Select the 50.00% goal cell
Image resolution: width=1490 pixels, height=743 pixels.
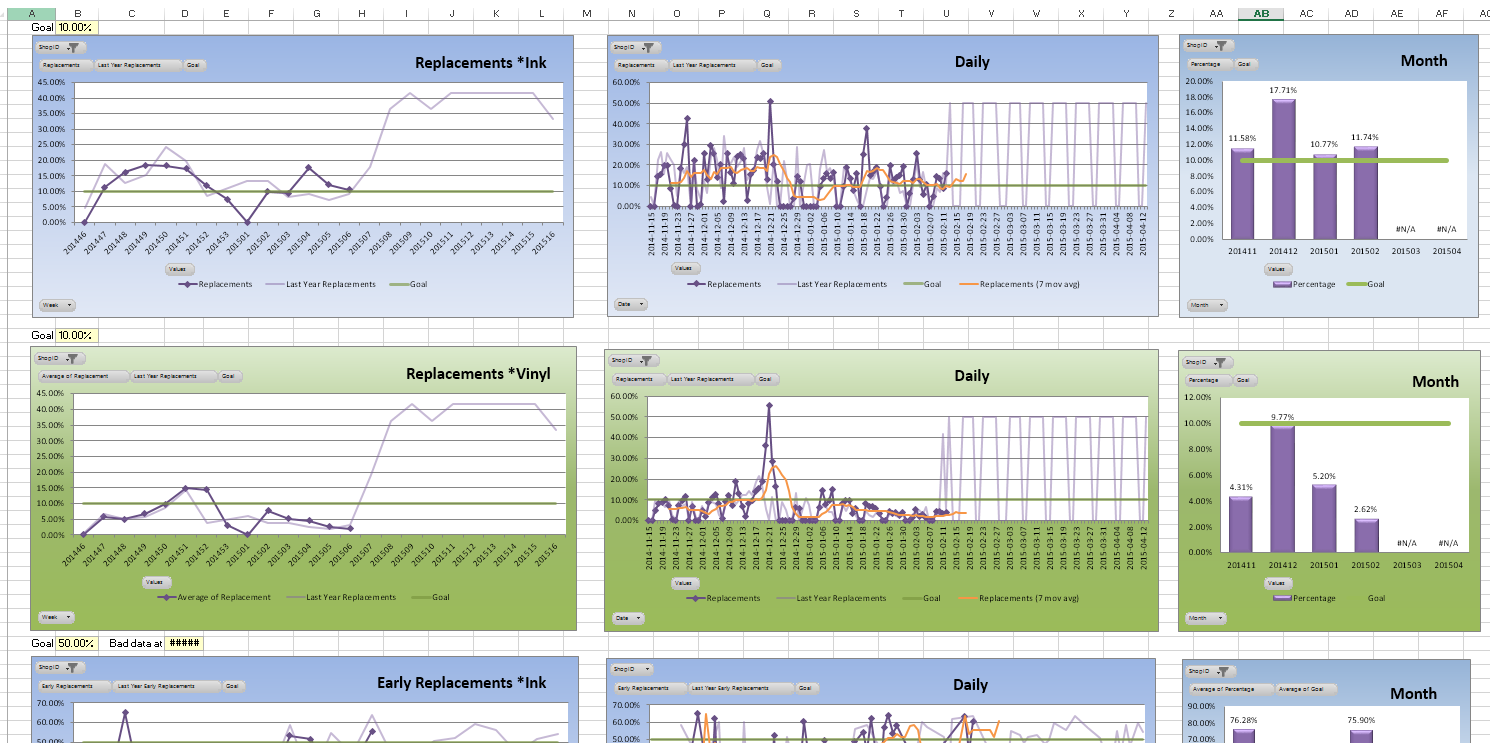(77, 644)
